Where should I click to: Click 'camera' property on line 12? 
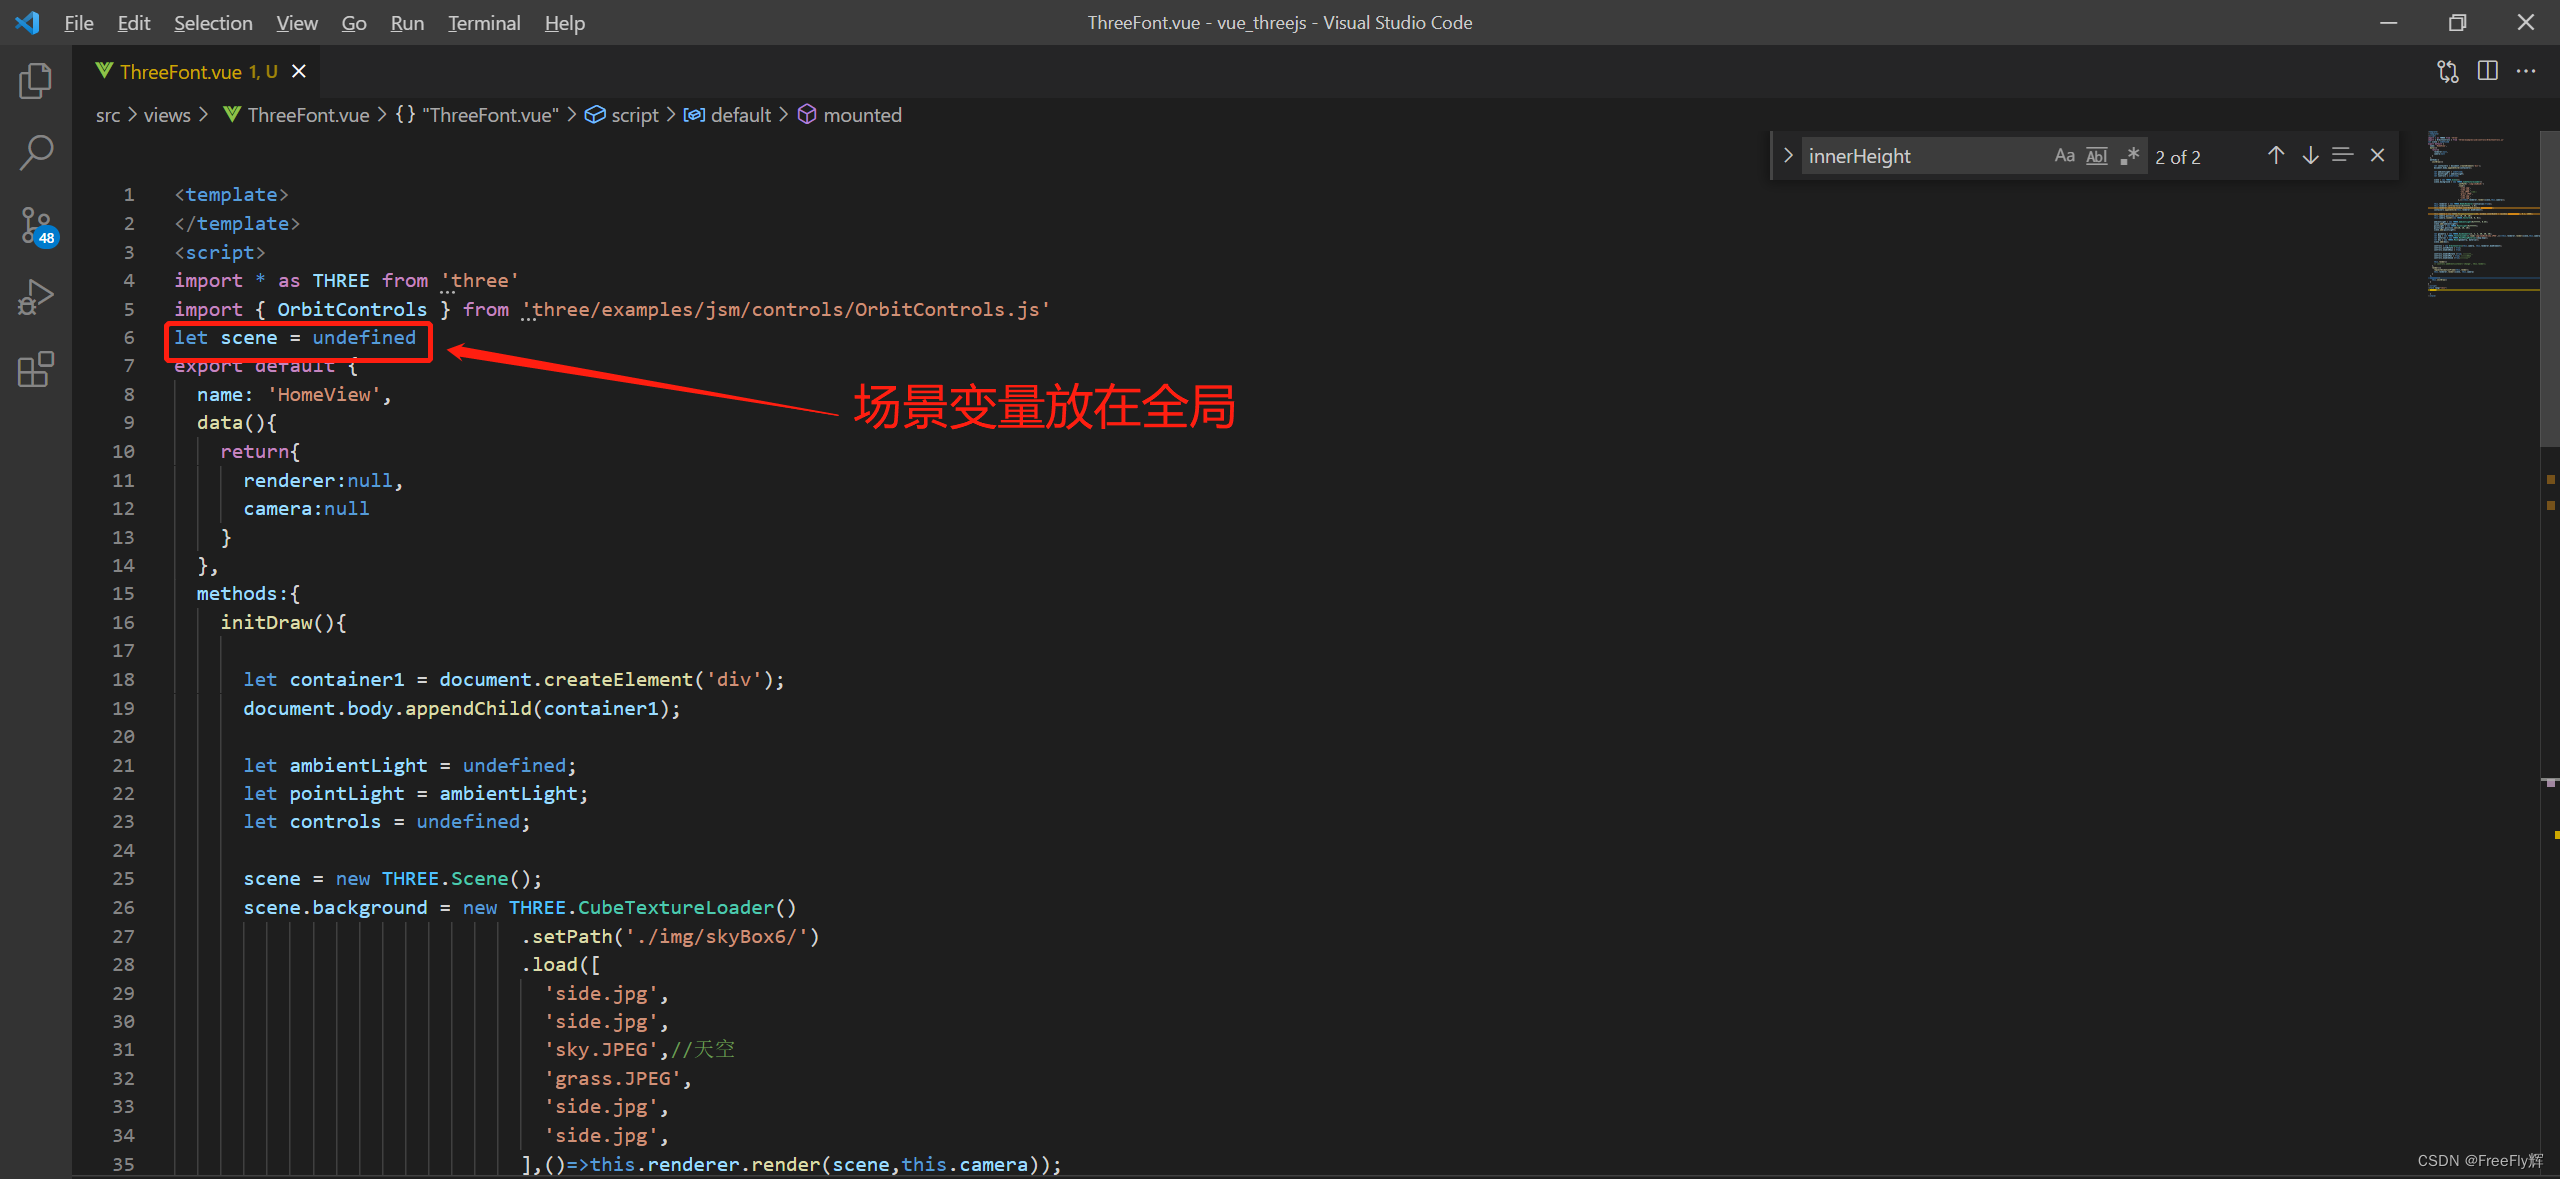tap(277, 508)
